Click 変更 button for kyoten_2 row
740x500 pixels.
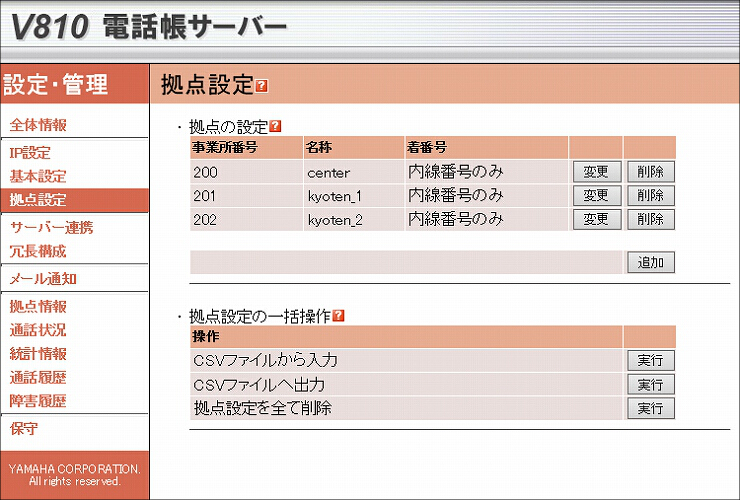pyautogui.click(x=597, y=219)
